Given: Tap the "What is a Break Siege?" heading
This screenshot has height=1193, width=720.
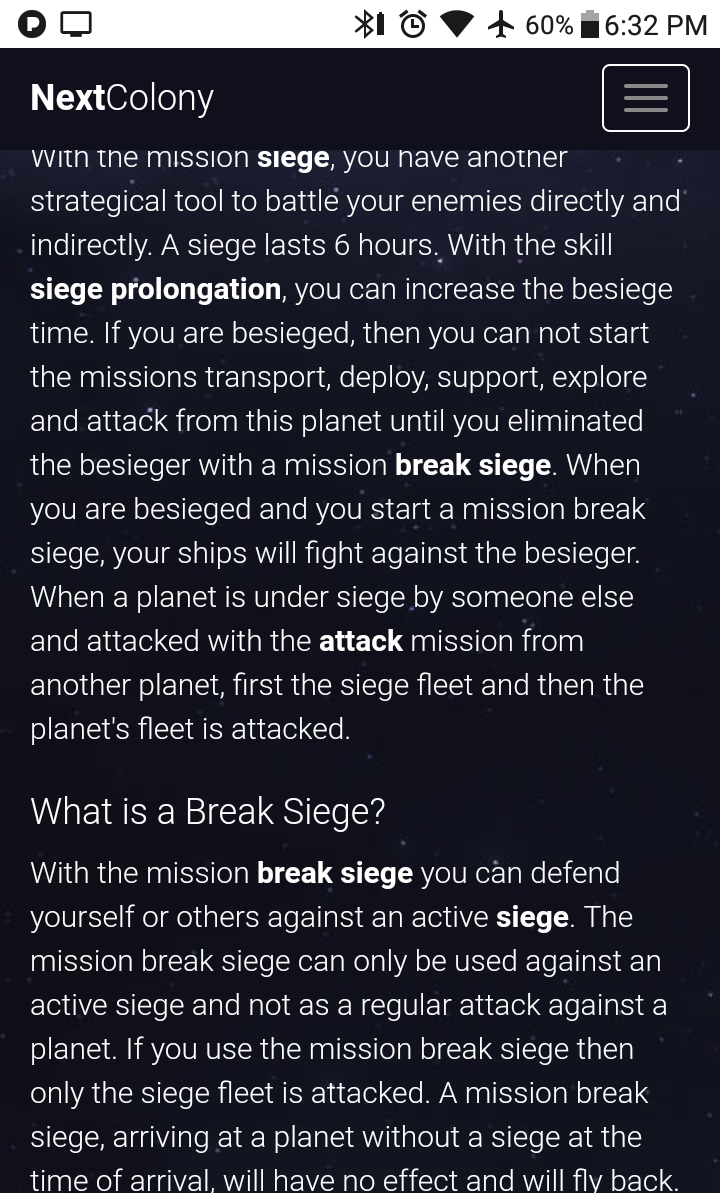Looking at the screenshot, I should tap(208, 811).
